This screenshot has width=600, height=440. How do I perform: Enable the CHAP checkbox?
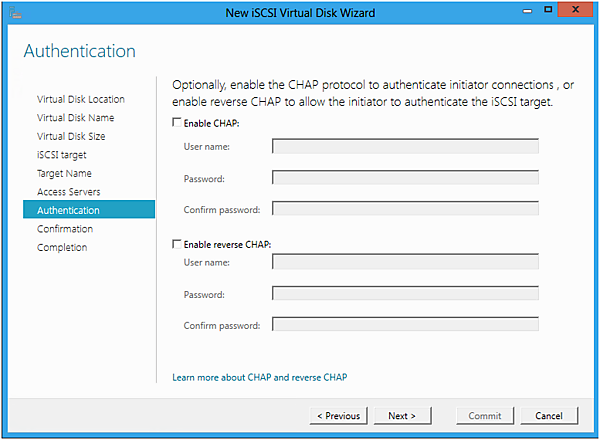[x=177, y=123]
